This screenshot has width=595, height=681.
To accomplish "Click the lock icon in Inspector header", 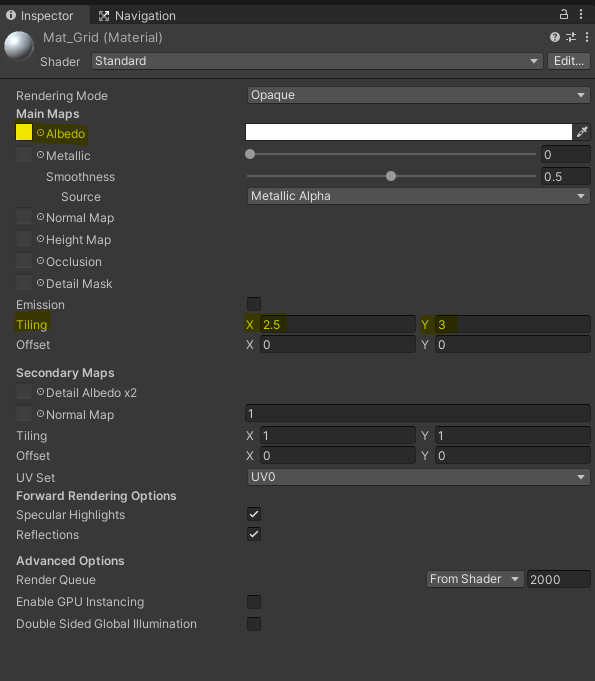I will (563, 15).
